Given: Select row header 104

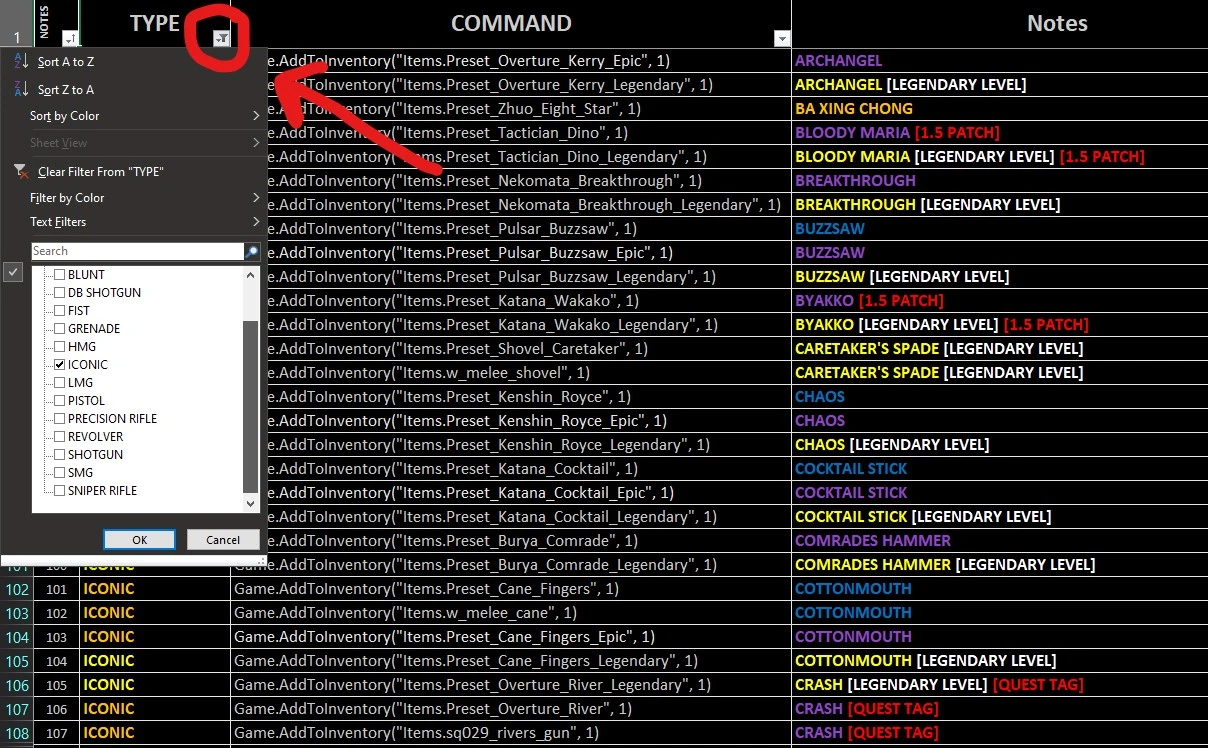Looking at the screenshot, I should click(x=17, y=637).
